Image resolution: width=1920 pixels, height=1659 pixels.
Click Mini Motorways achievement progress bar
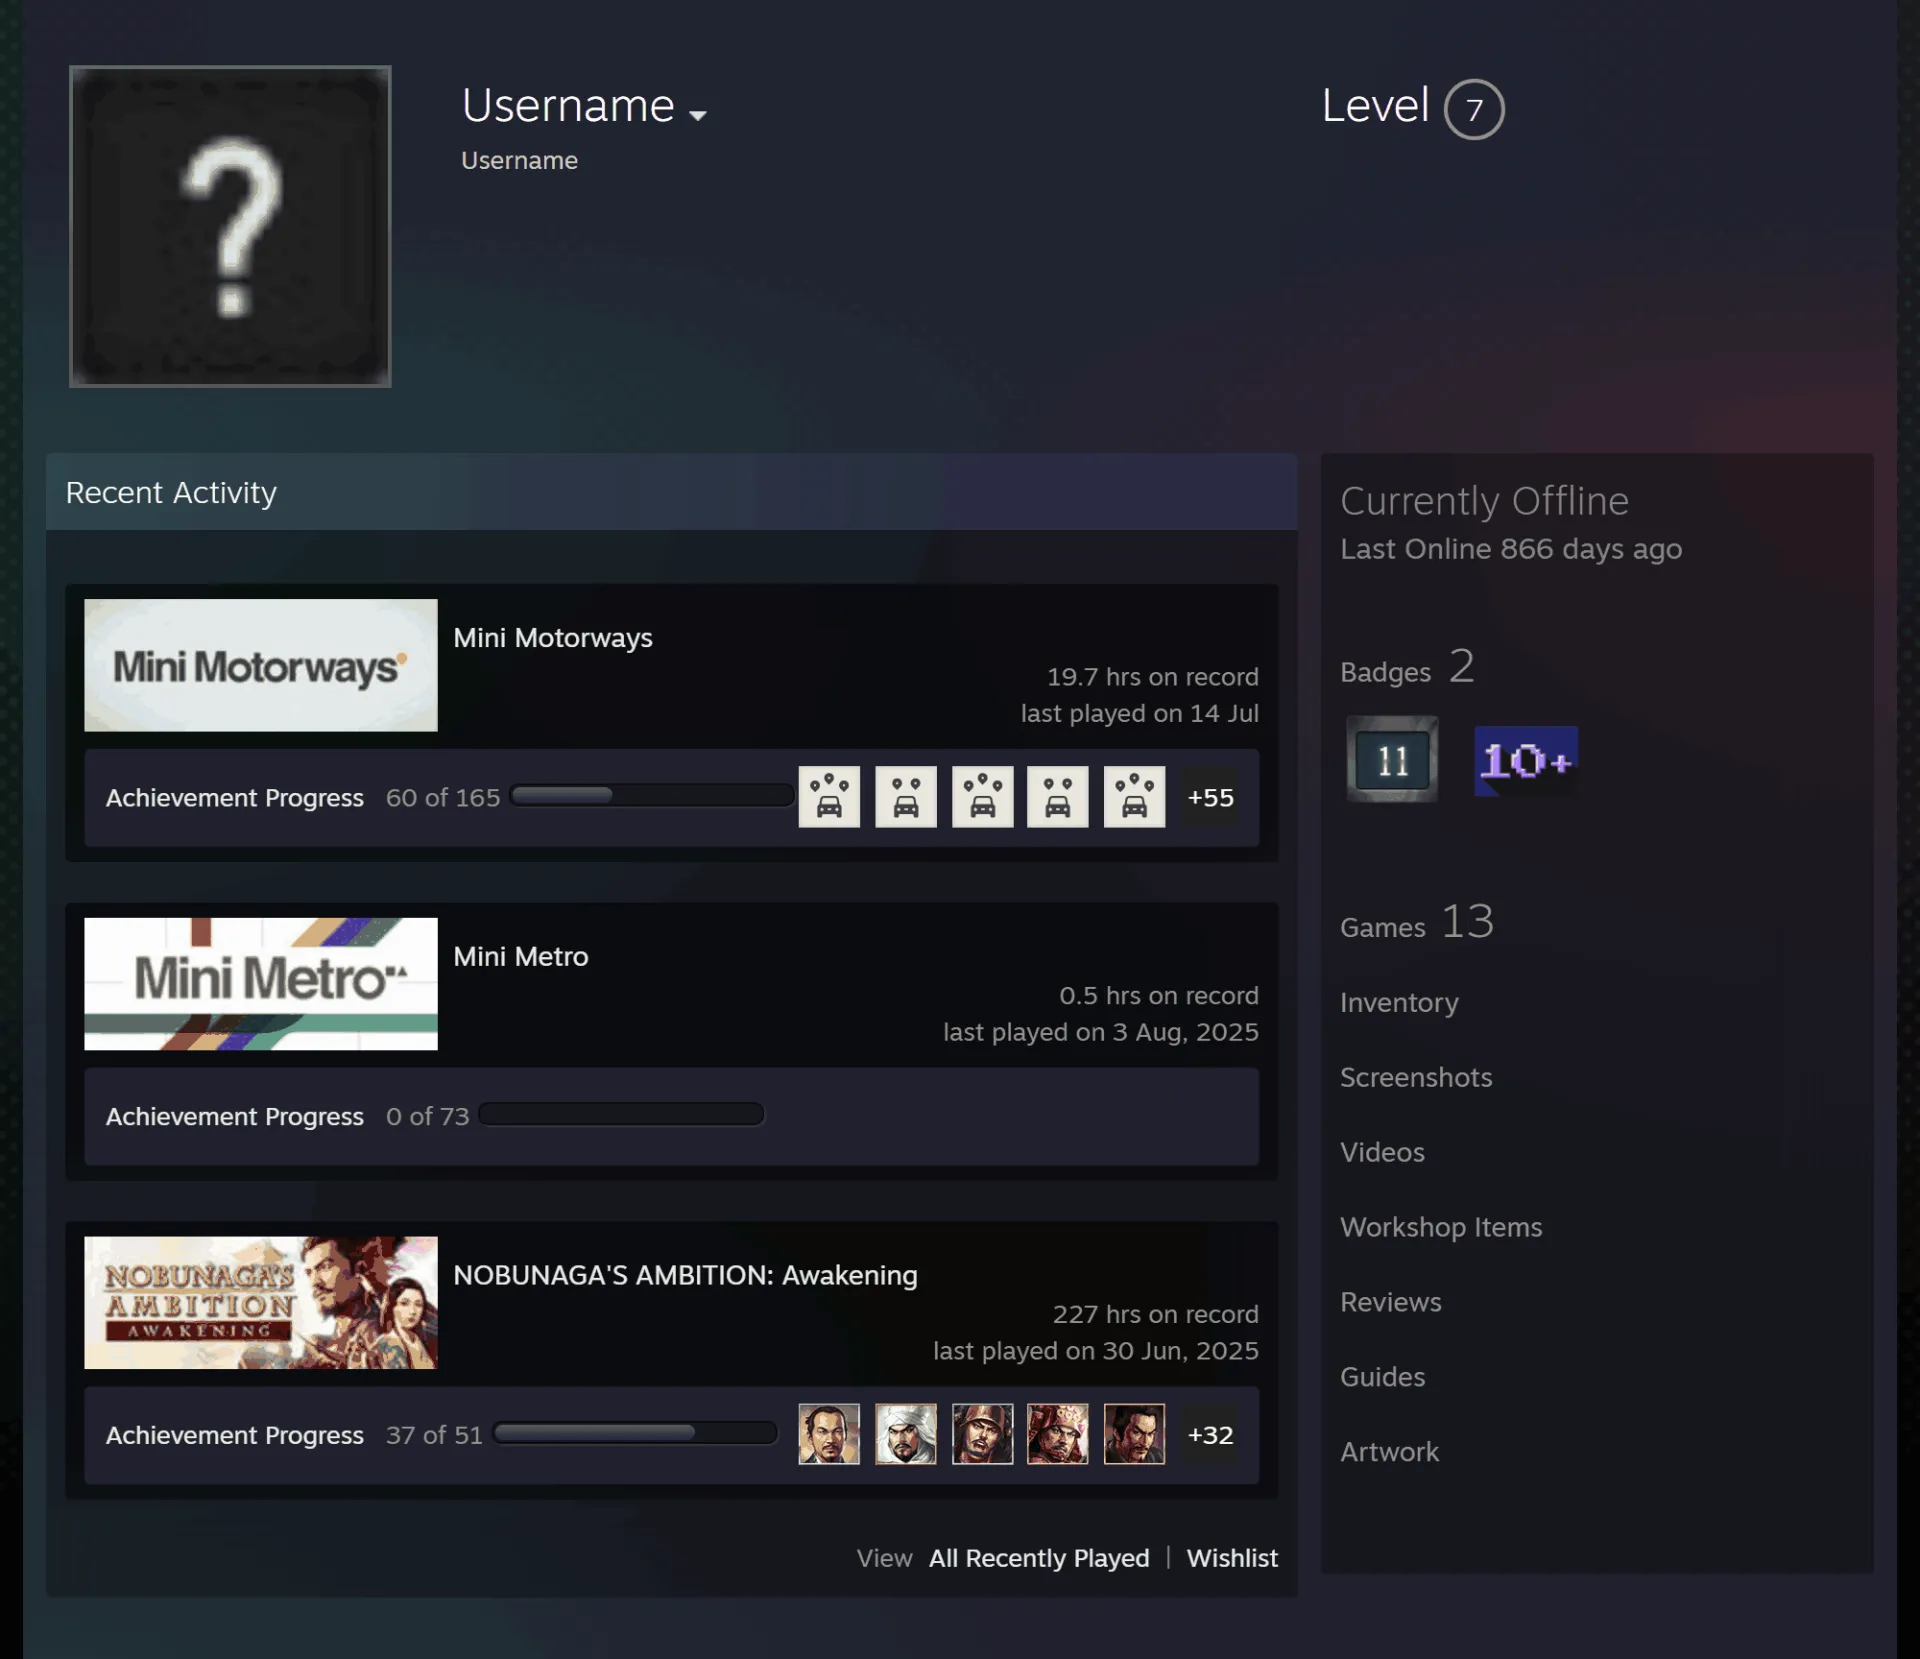(x=651, y=795)
